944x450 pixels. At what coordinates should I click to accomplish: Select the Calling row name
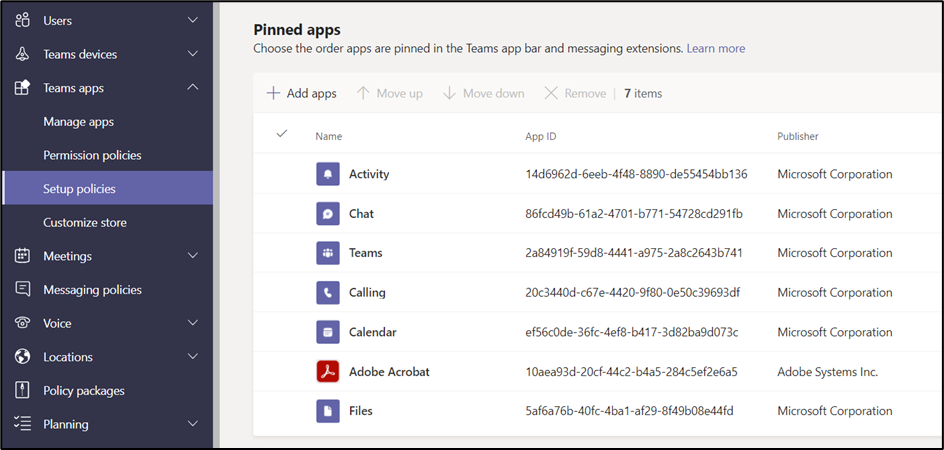click(367, 293)
